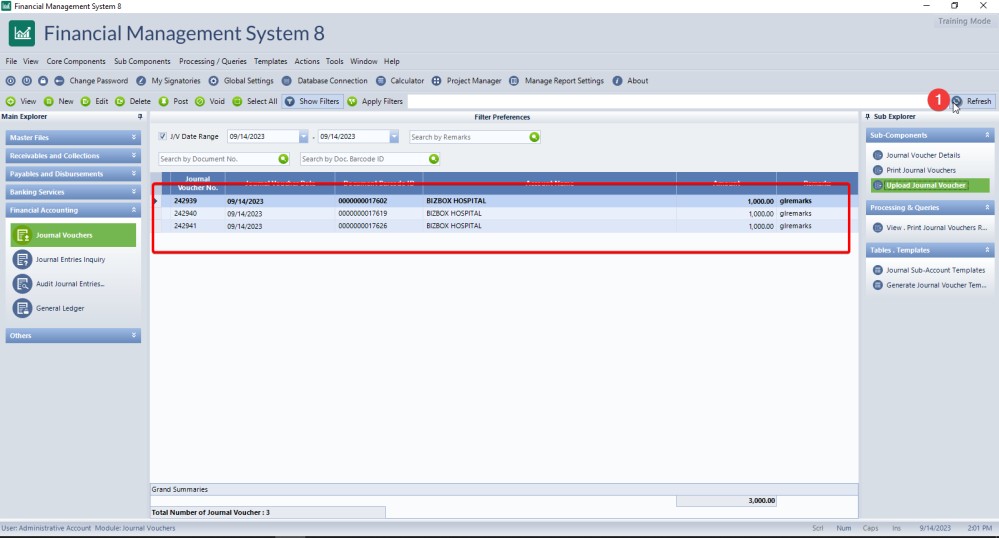
Task: Open the Templates menu
Action: click(270, 61)
